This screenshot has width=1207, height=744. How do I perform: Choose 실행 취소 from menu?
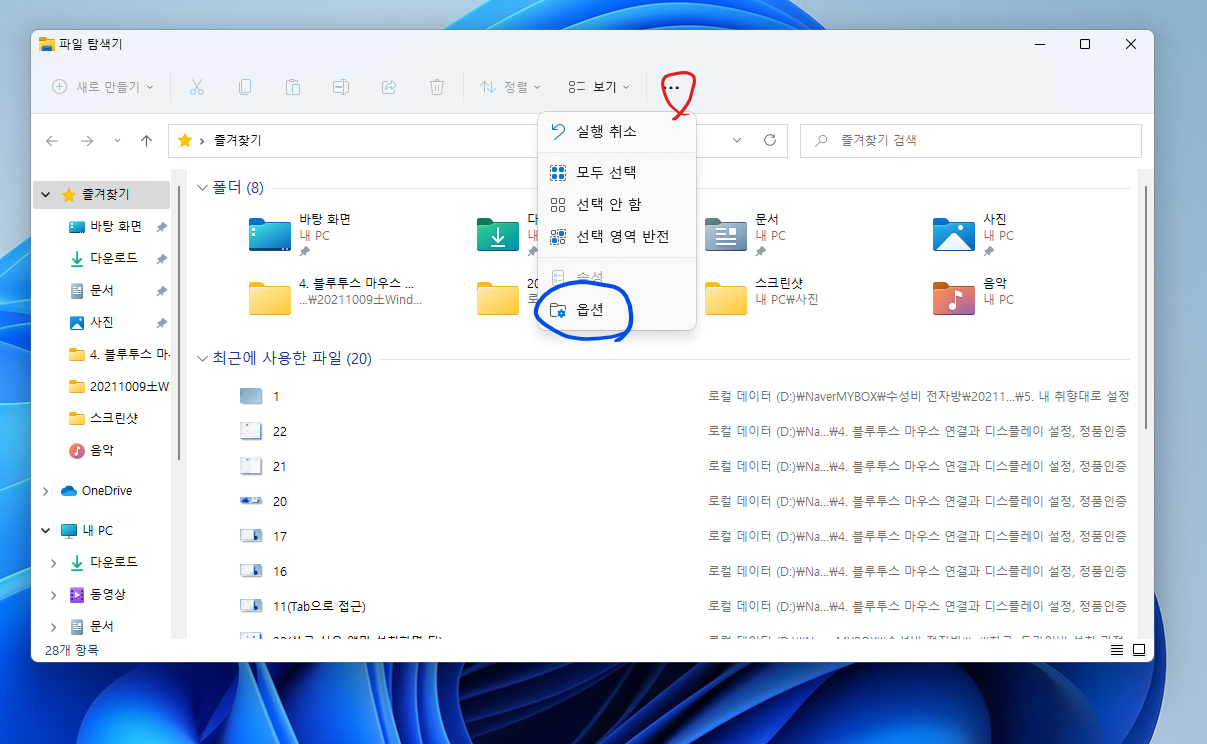(x=616, y=131)
